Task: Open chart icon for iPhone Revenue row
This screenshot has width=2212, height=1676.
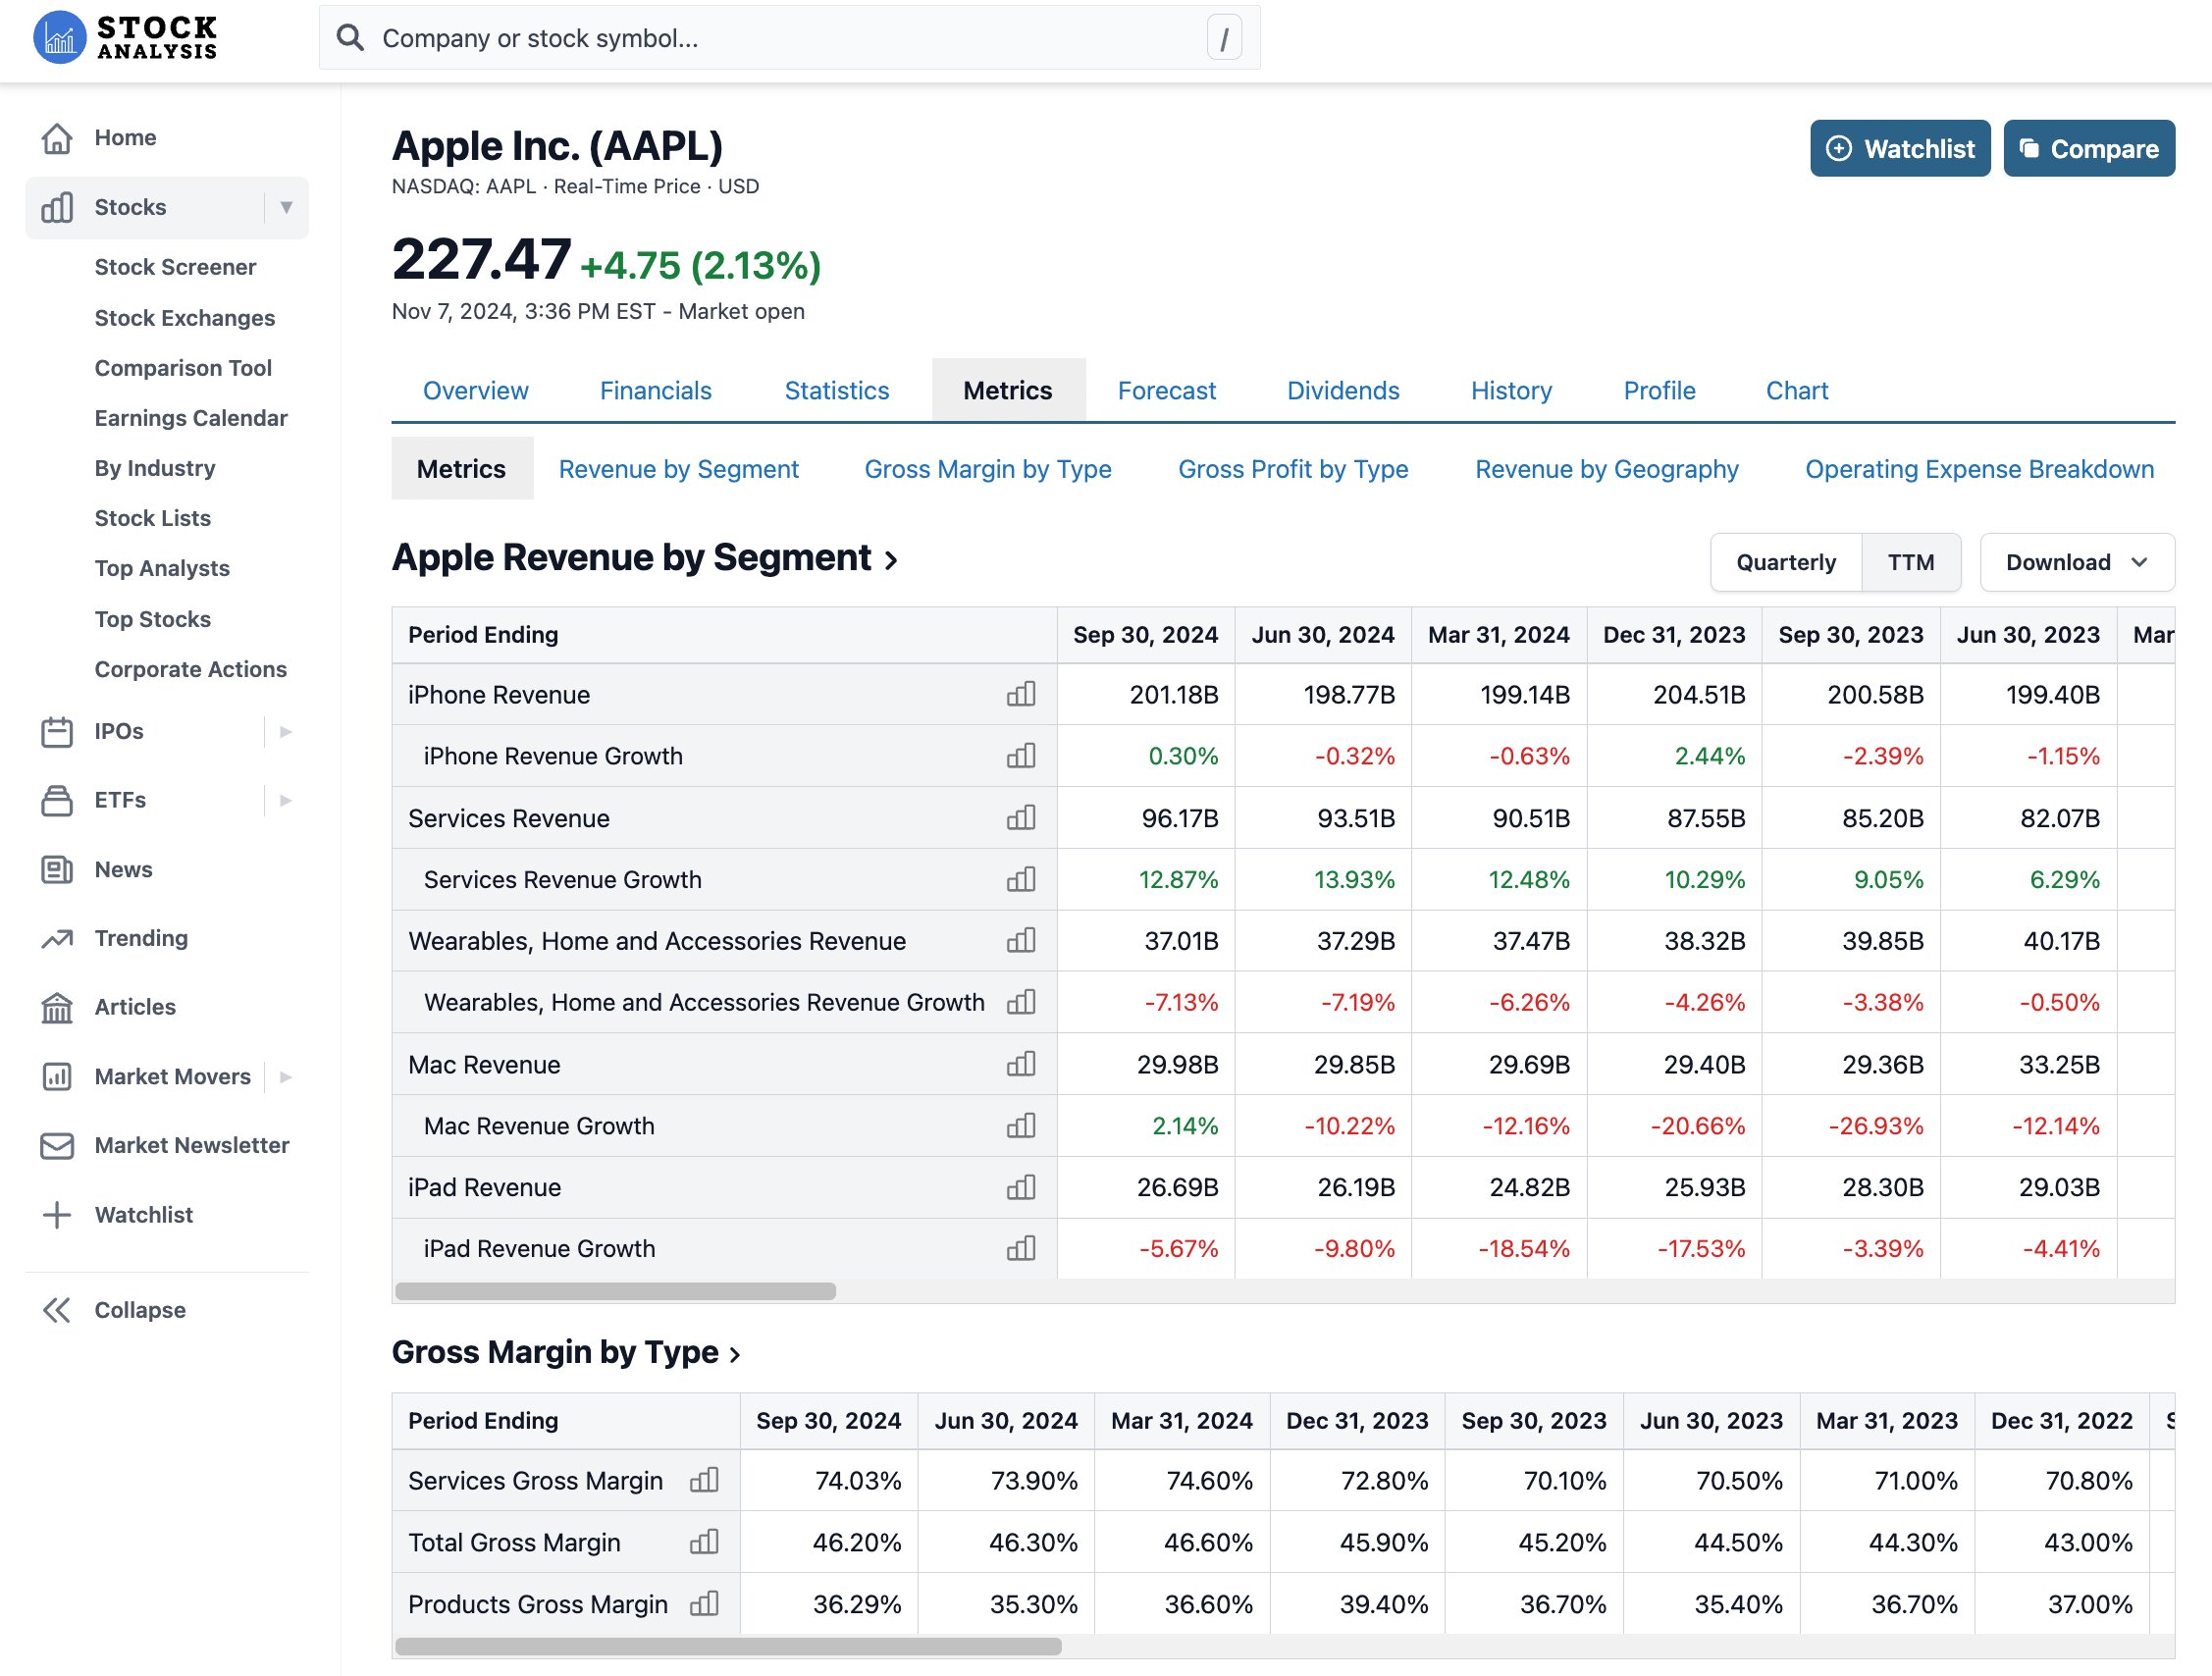Action: 1021,694
